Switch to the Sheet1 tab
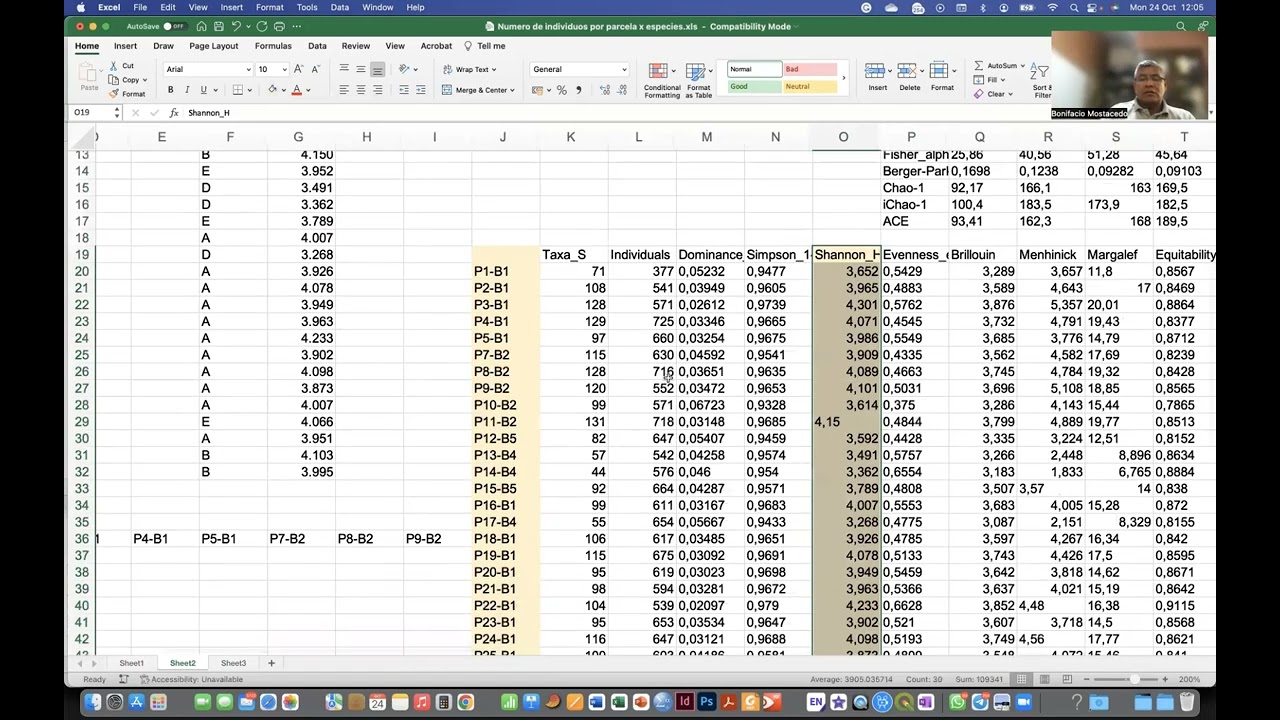 point(131,663)
